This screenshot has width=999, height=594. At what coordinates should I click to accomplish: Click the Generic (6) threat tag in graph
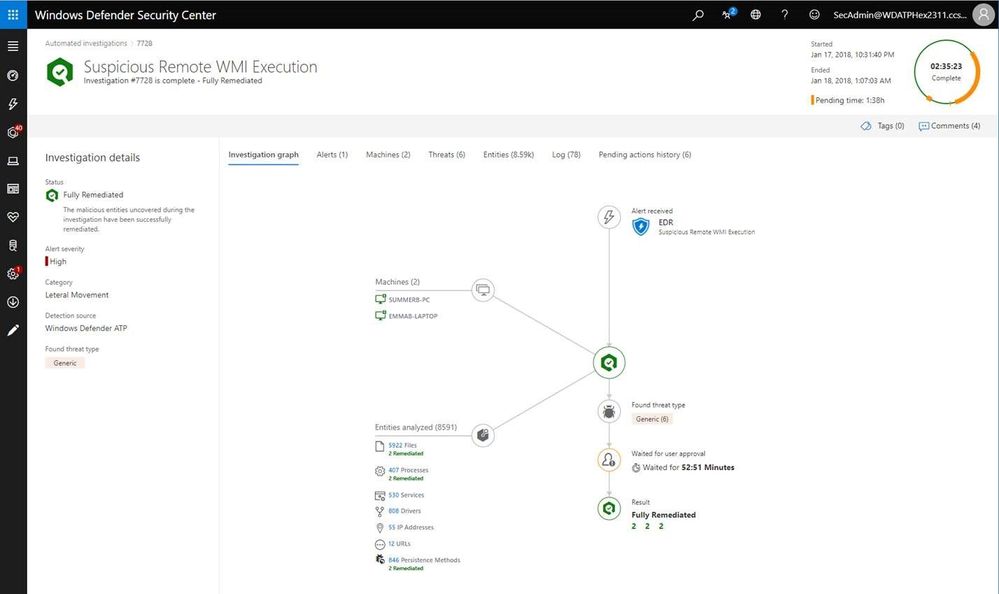click(652, 419)
